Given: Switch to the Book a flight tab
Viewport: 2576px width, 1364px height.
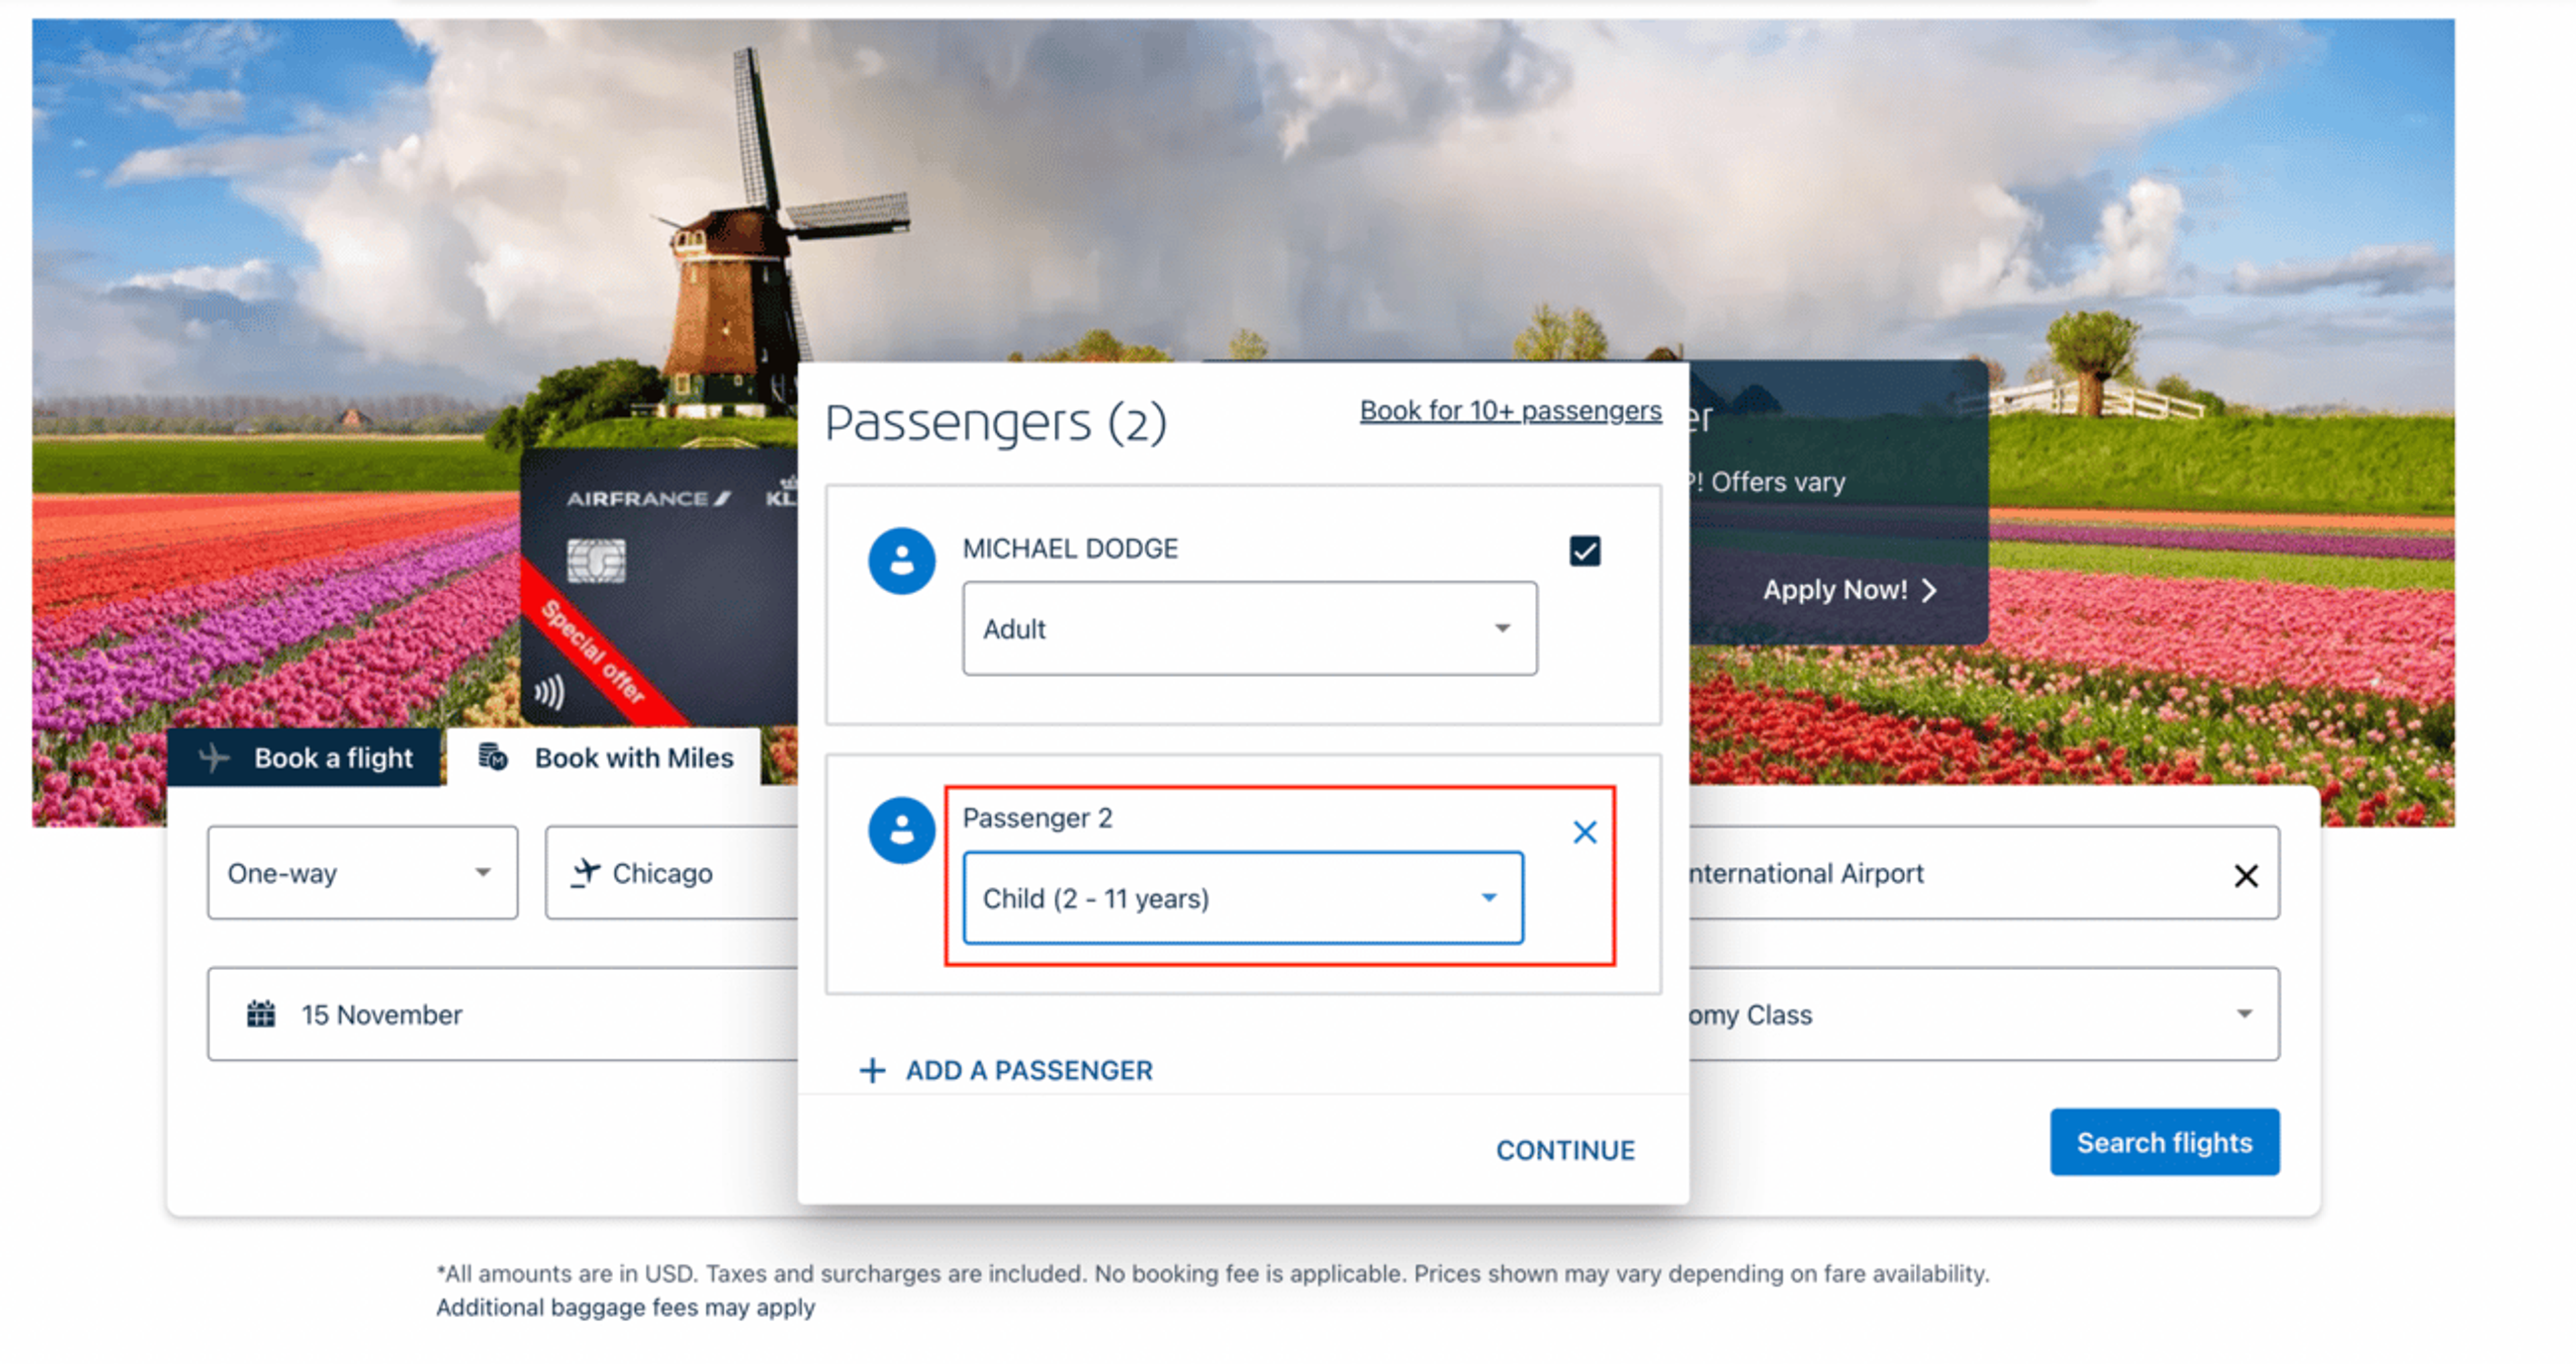Looking at the screenshot, I should tap(305, 757).
